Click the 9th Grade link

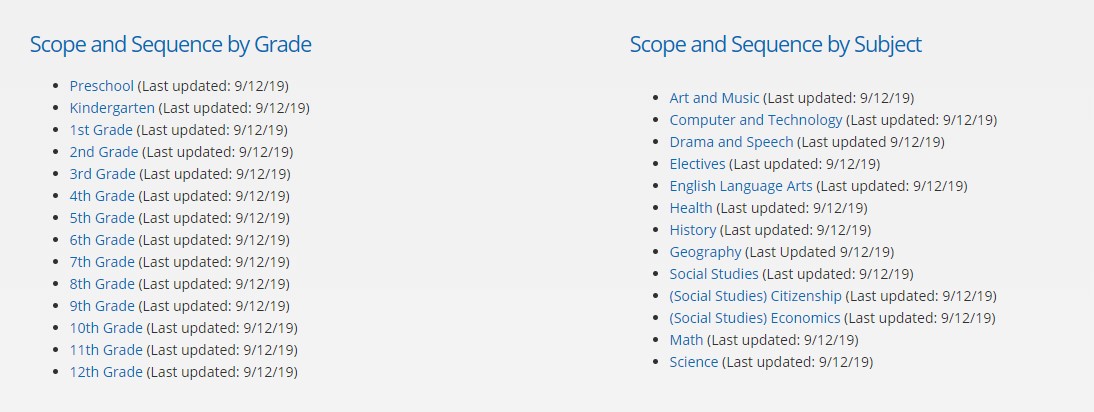102,306
